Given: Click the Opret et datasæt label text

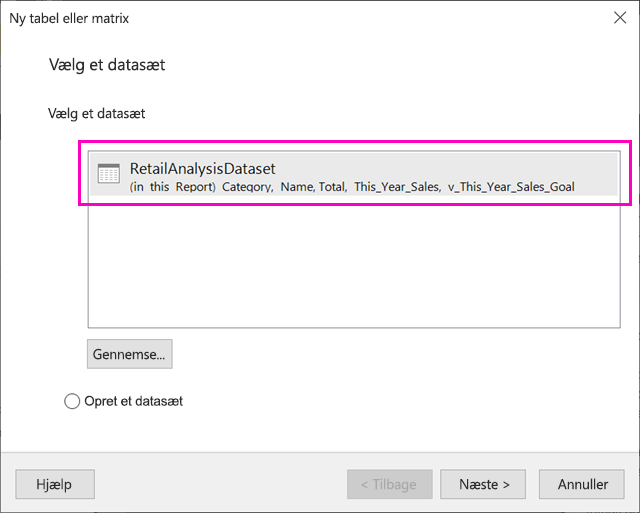Looking at the screenshot, I should pos(133,401).
